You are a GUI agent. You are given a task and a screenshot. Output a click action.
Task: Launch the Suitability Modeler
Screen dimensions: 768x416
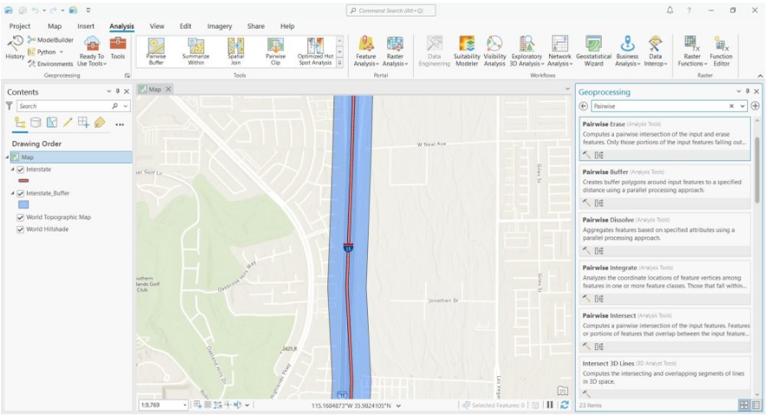[x=466, y=51]
